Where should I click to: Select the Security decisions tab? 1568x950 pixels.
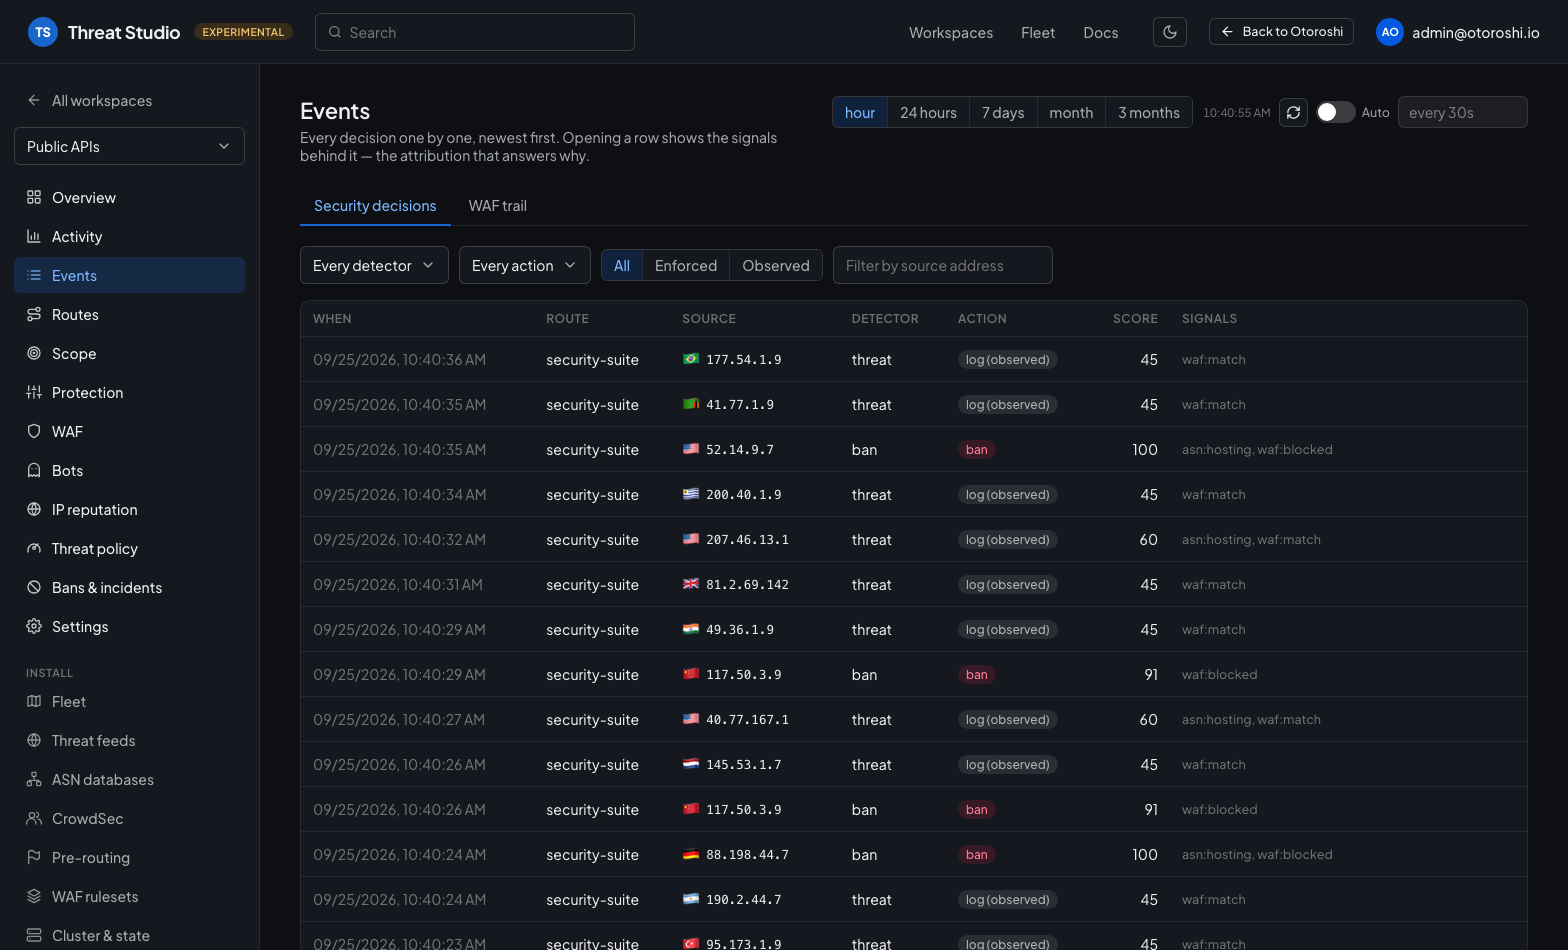375,206
